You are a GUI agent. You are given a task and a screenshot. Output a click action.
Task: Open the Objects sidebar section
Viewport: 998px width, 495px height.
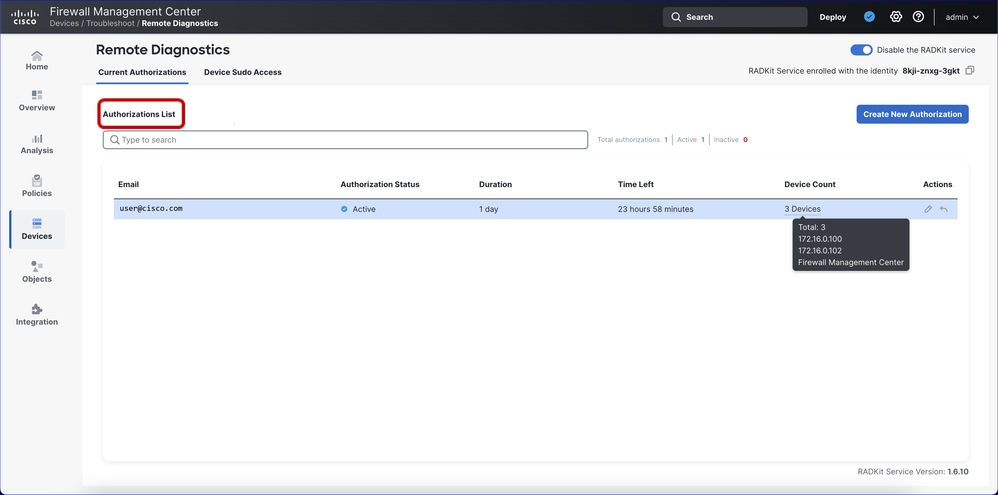[x=37, y=272]
